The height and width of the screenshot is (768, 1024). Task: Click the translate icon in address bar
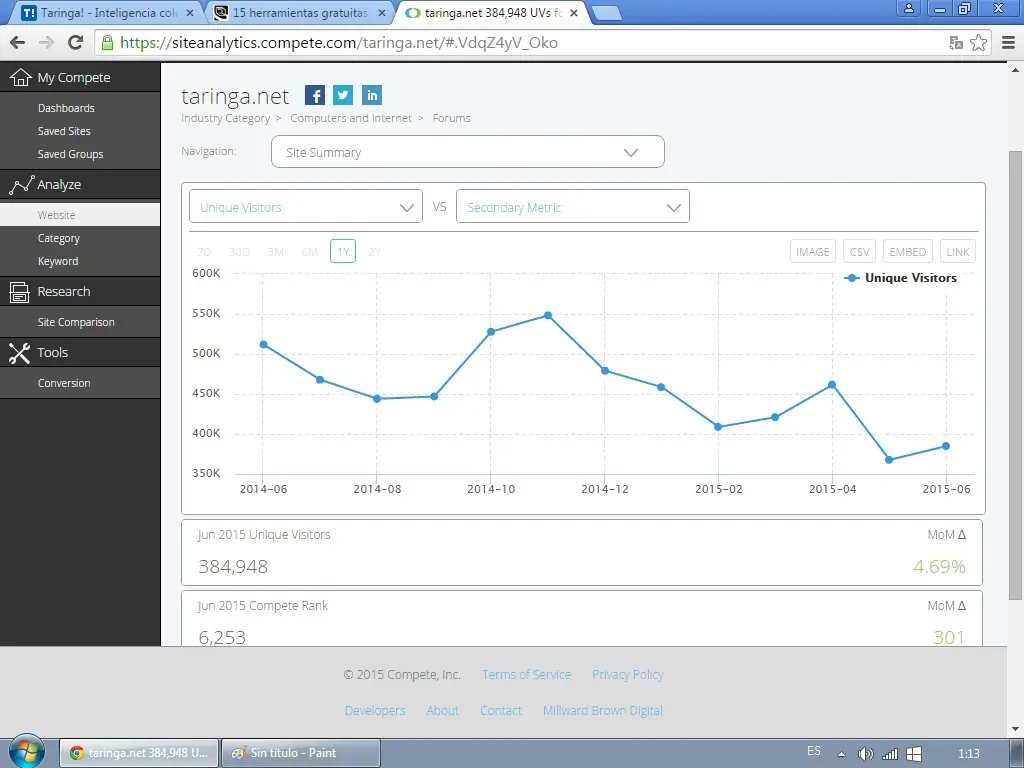956,43
